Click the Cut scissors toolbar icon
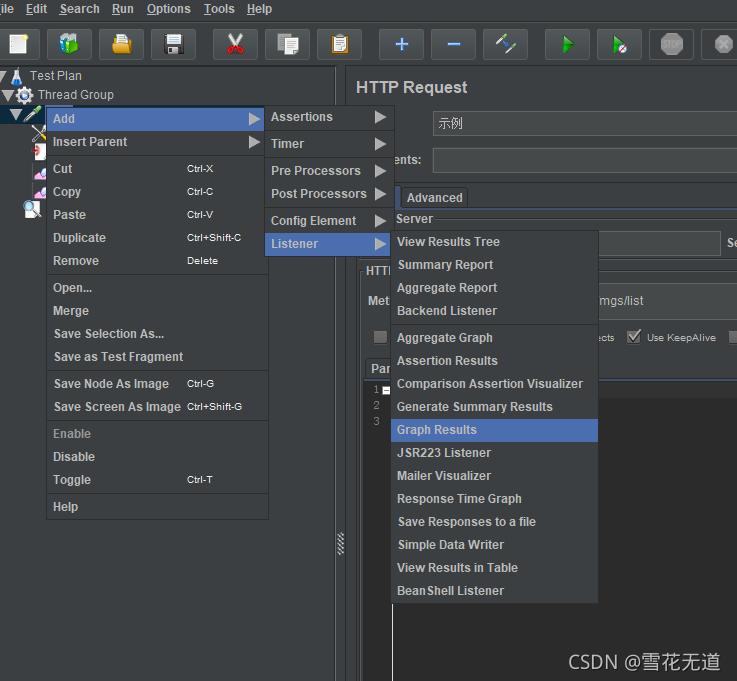This screenshot has width=737, height=681. (x=235, y=44)
